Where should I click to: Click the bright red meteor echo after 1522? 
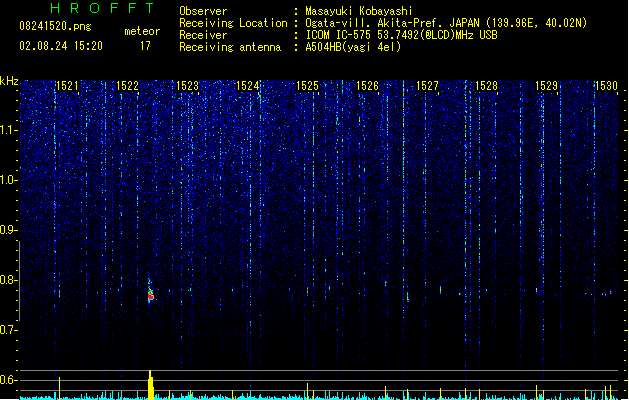click(150, 296)
